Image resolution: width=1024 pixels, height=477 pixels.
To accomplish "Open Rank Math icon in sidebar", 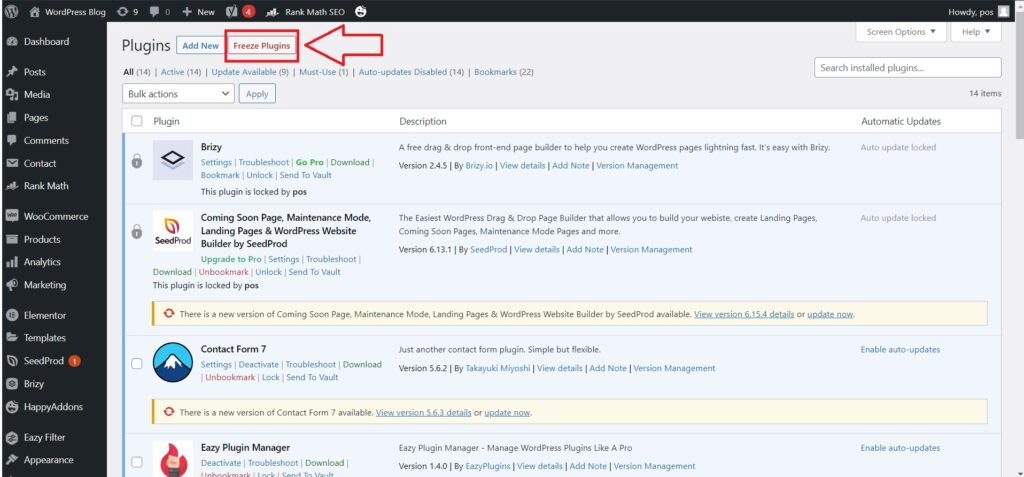I will click(x=12, y=186).
